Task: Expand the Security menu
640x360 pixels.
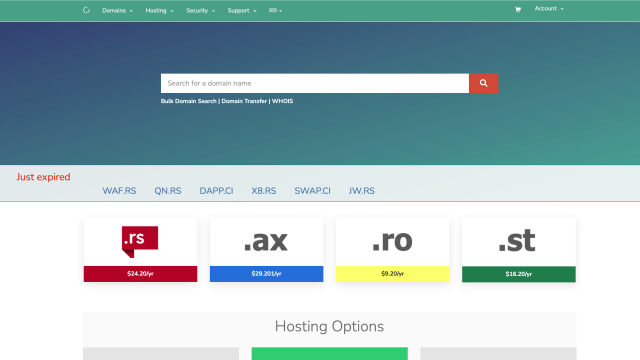Action: (x=200, y=11)
